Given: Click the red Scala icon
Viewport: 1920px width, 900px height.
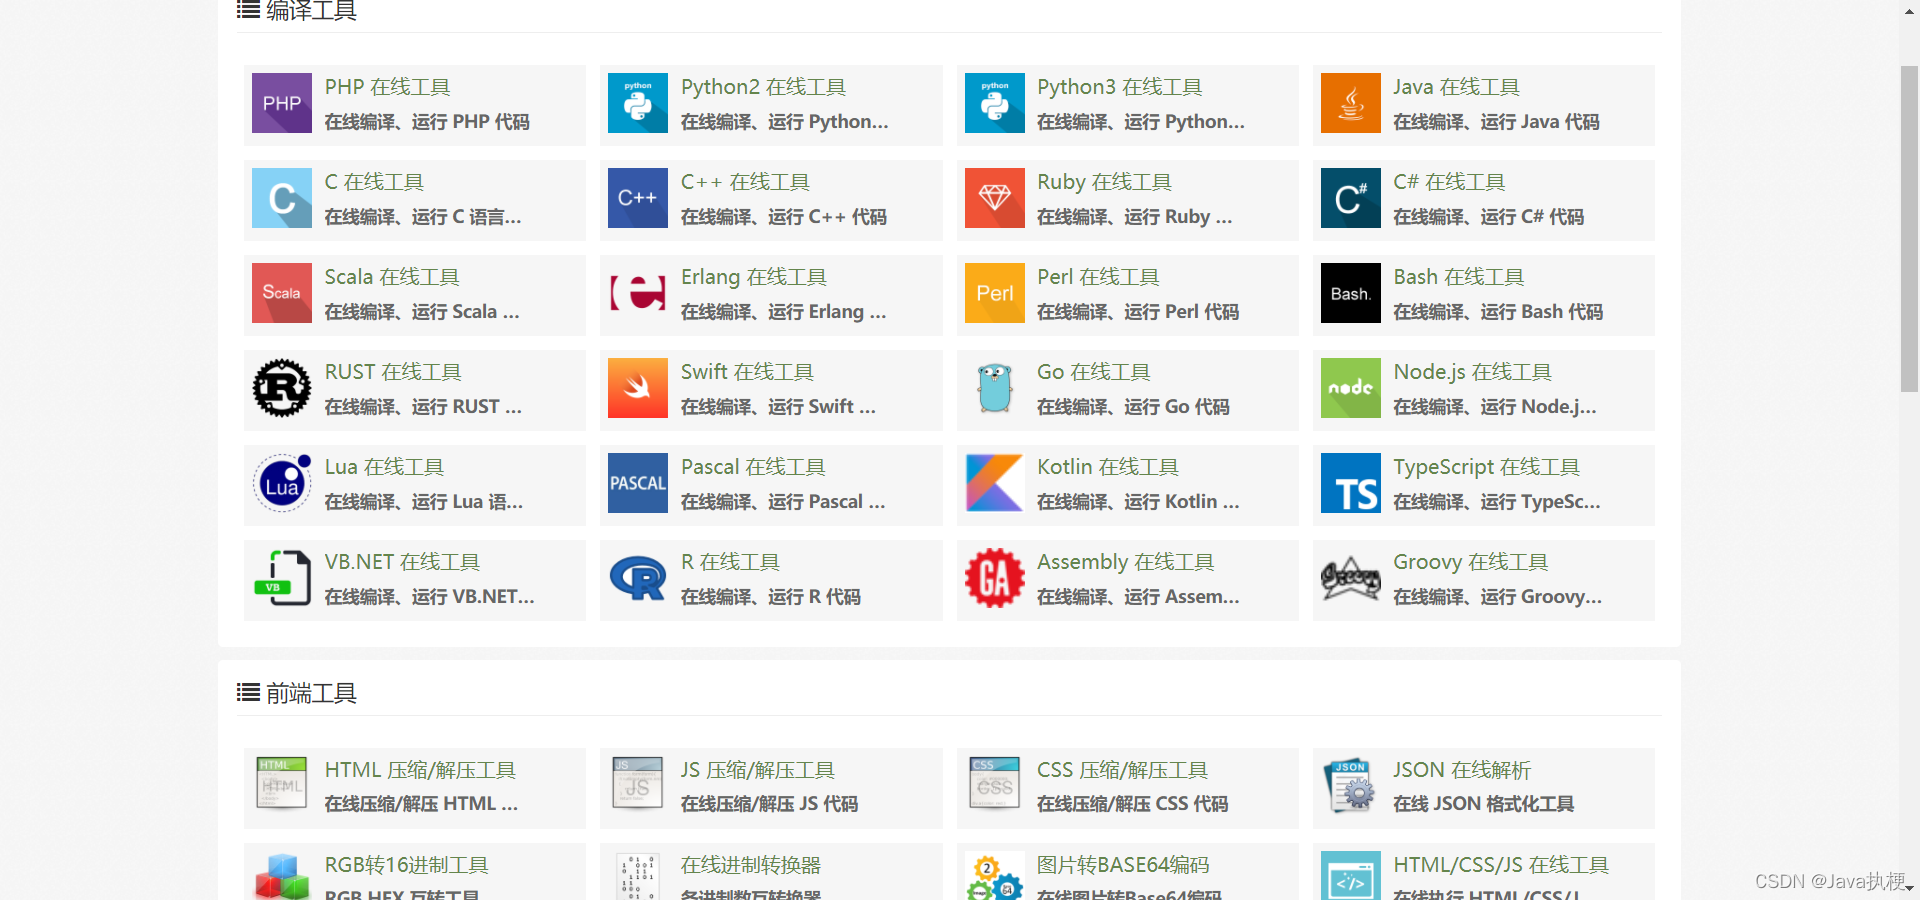Looking at the screenshot, I should (x=282, y=293).
